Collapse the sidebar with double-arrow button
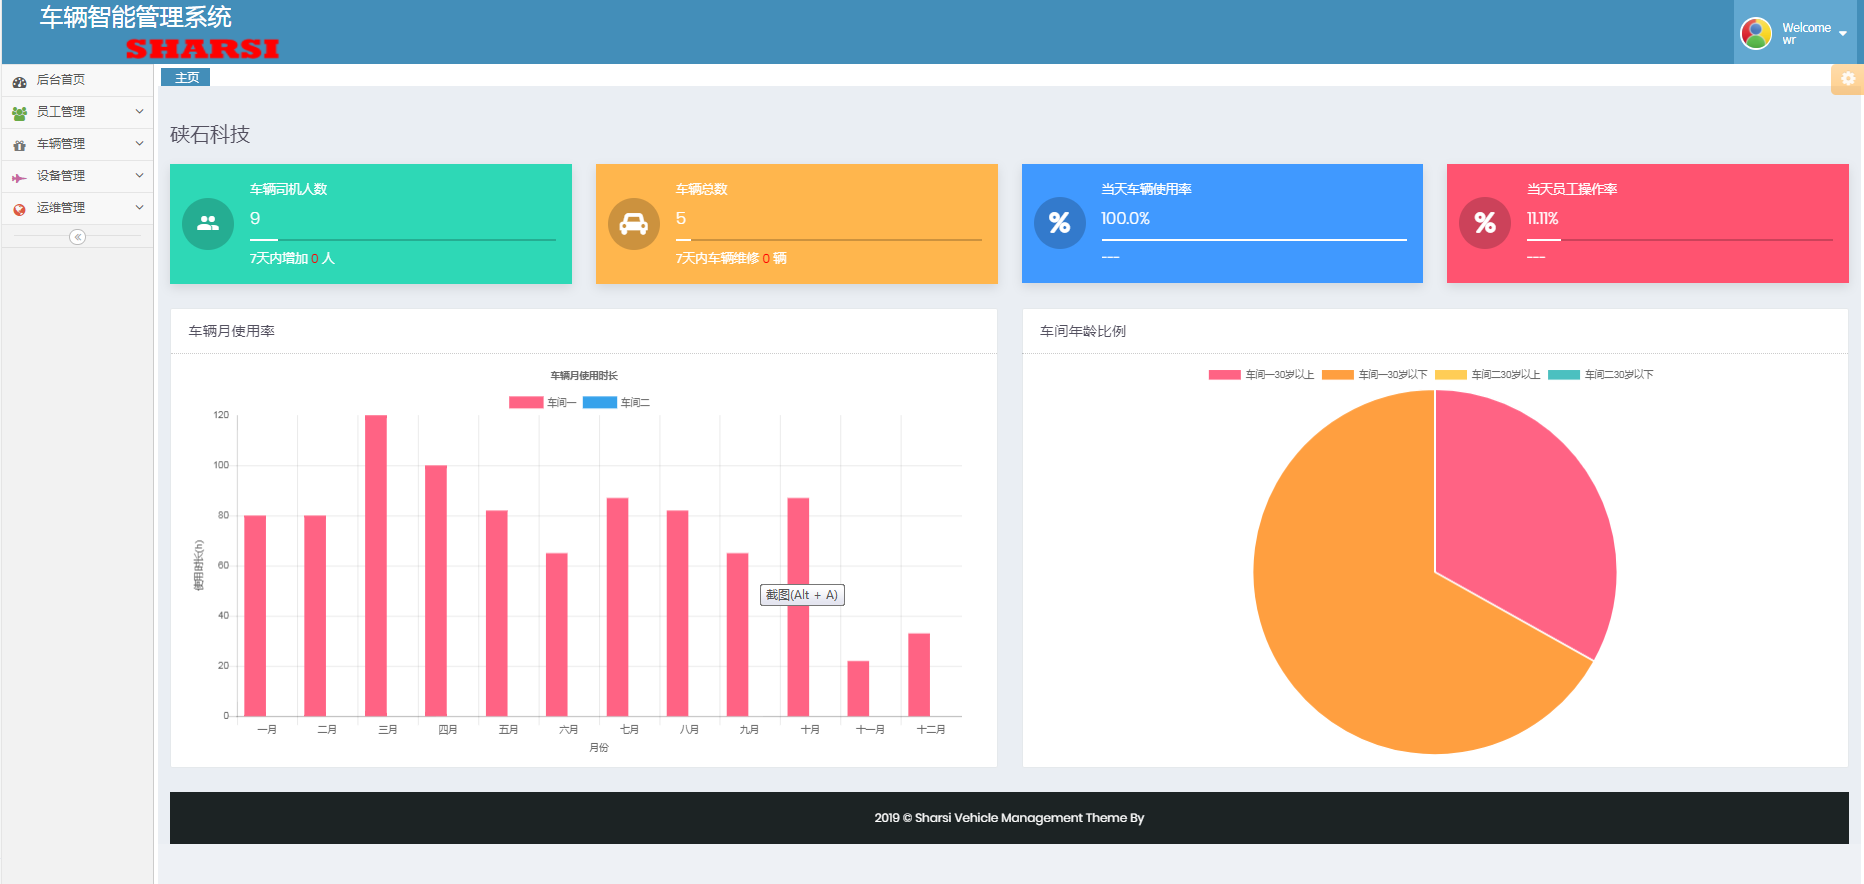 tap(77, 237)
